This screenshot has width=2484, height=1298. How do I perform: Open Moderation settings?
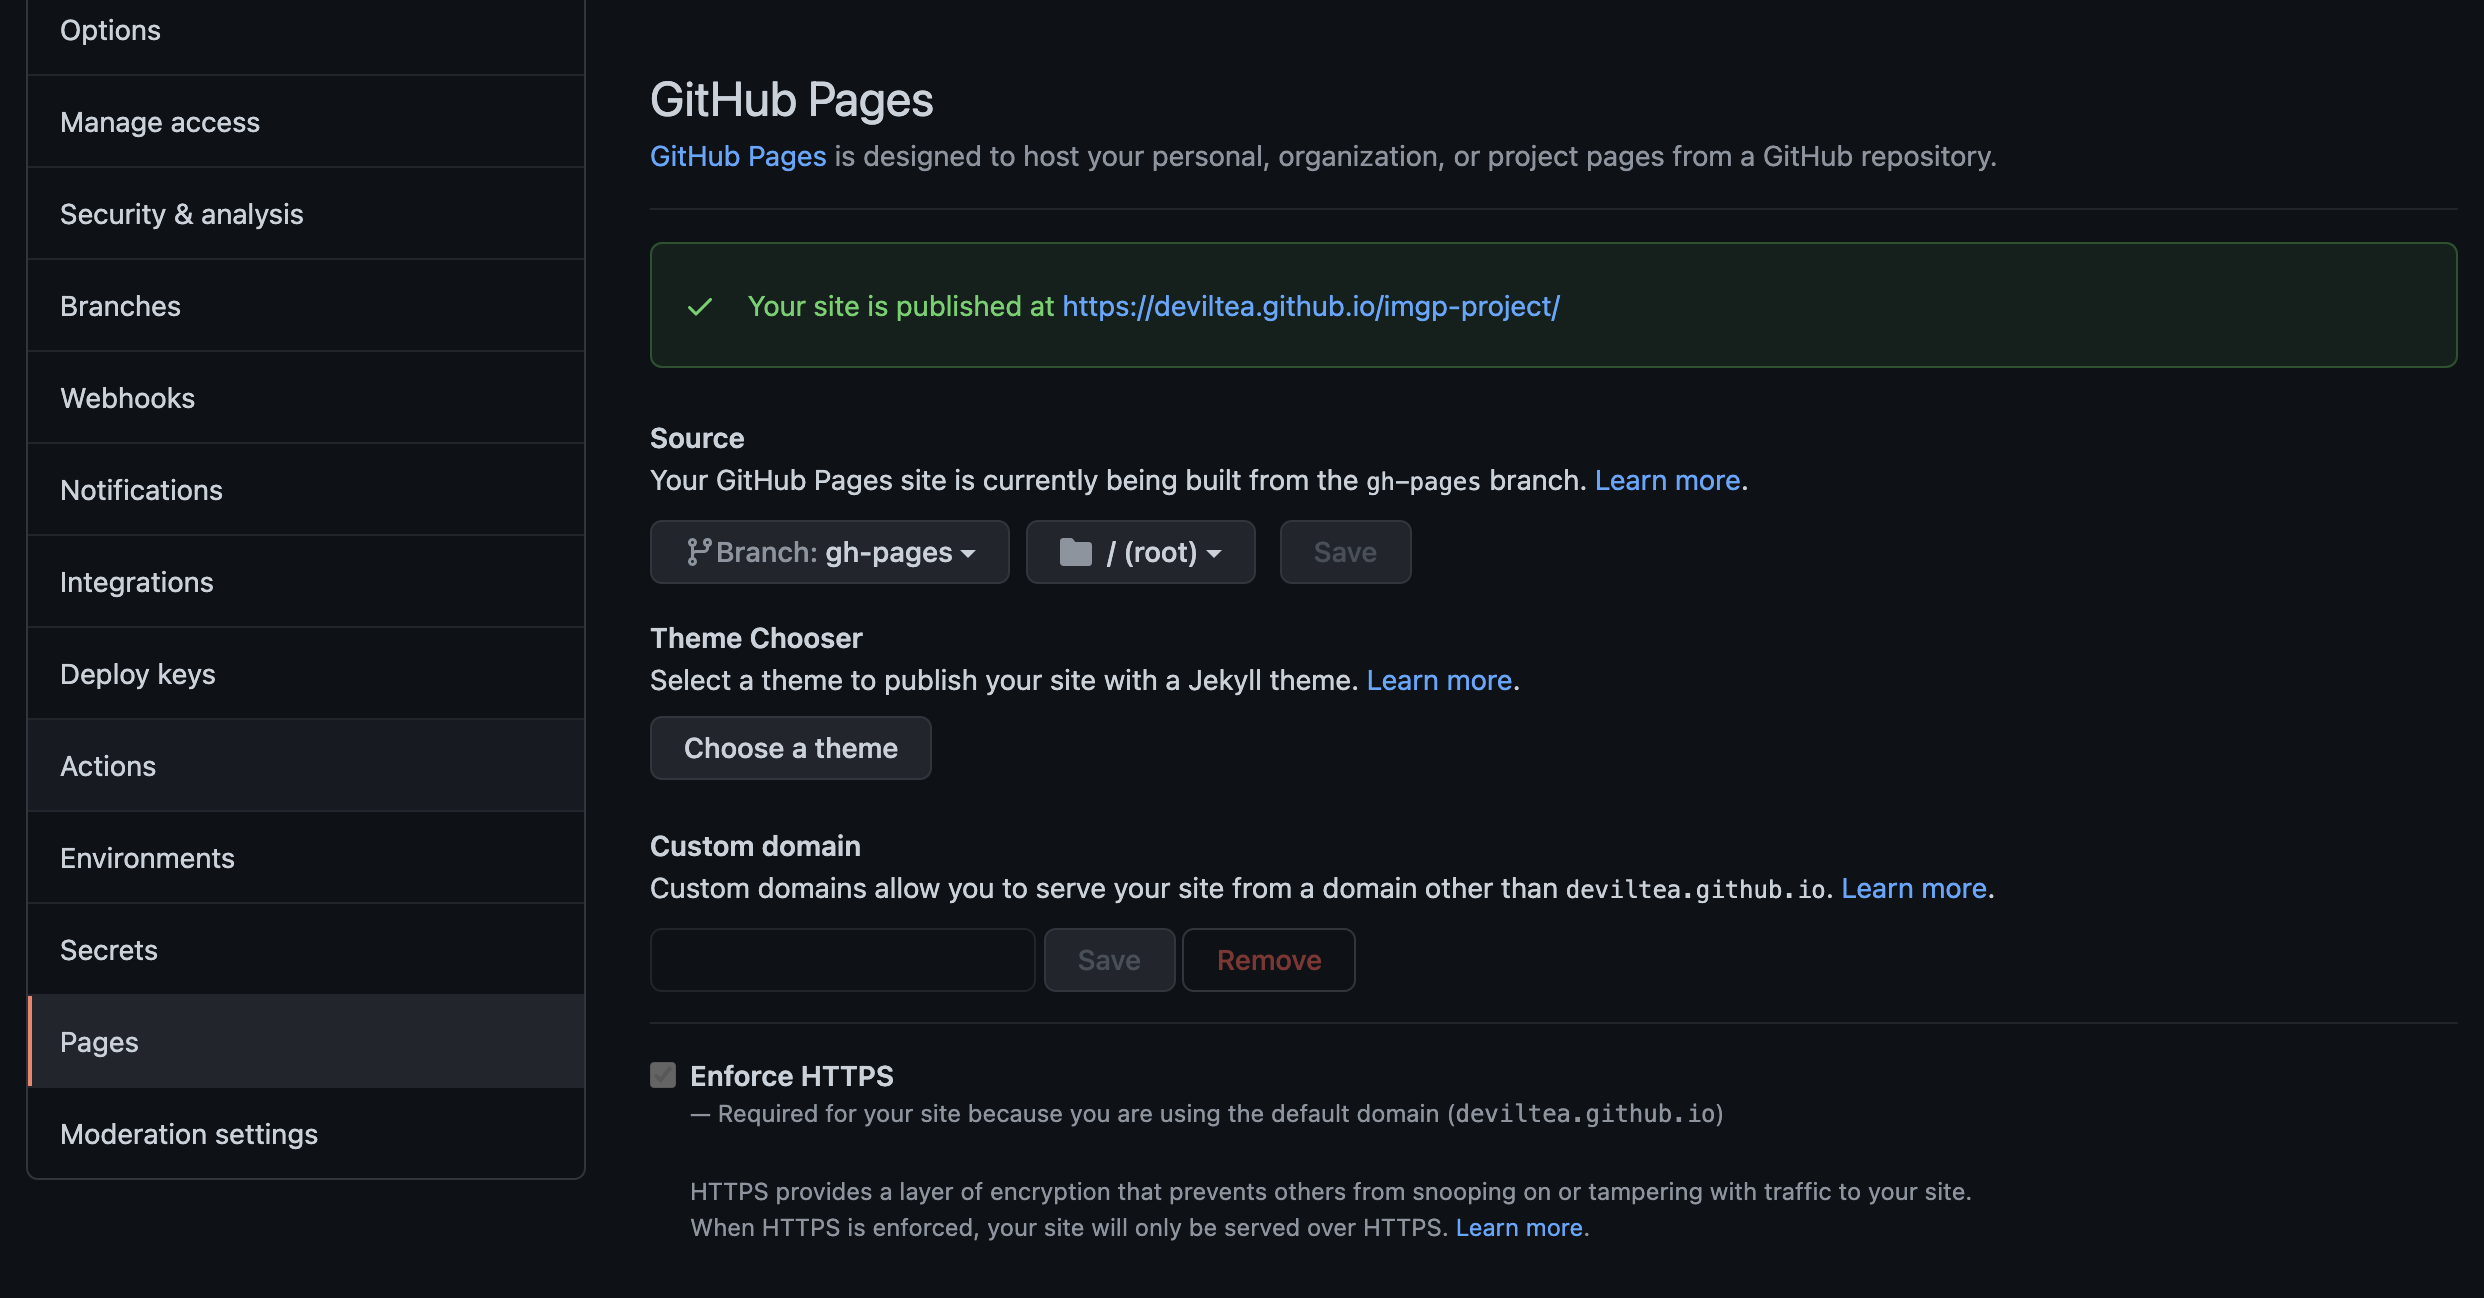[x=306, y=1134]
